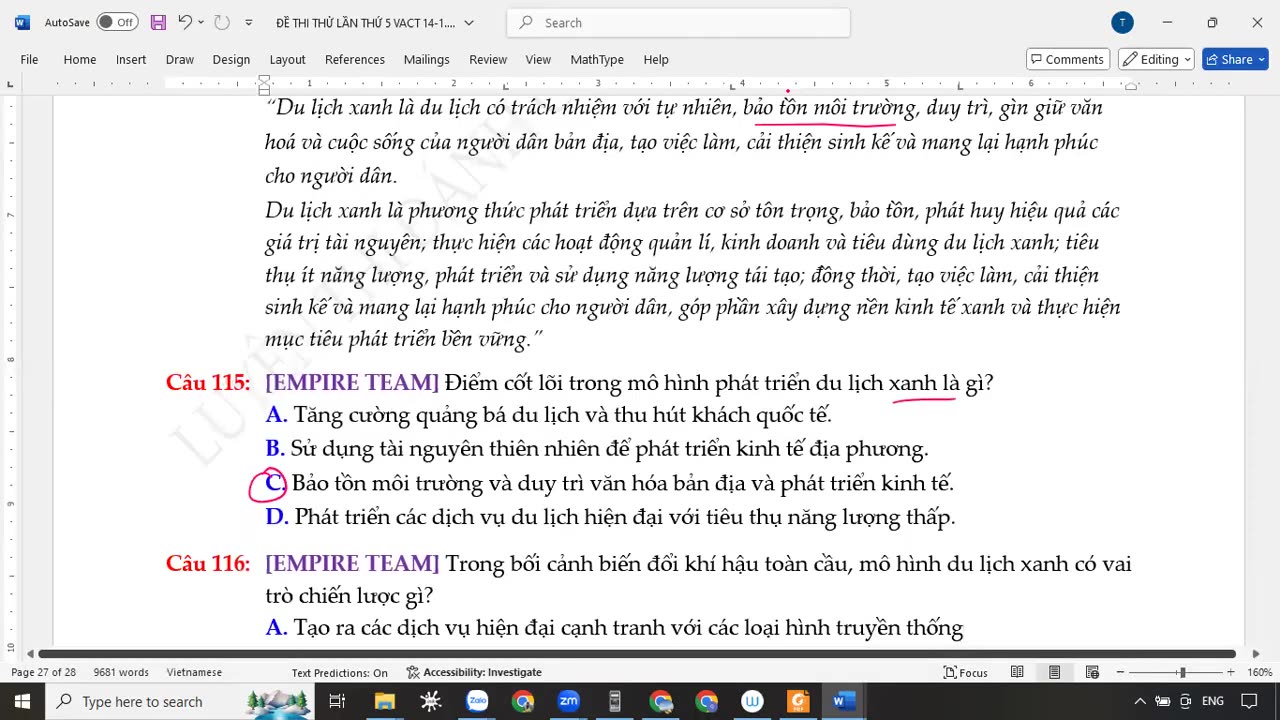Open the References tab
Screen dimensions: 1280x720
[x=355, y=59]
